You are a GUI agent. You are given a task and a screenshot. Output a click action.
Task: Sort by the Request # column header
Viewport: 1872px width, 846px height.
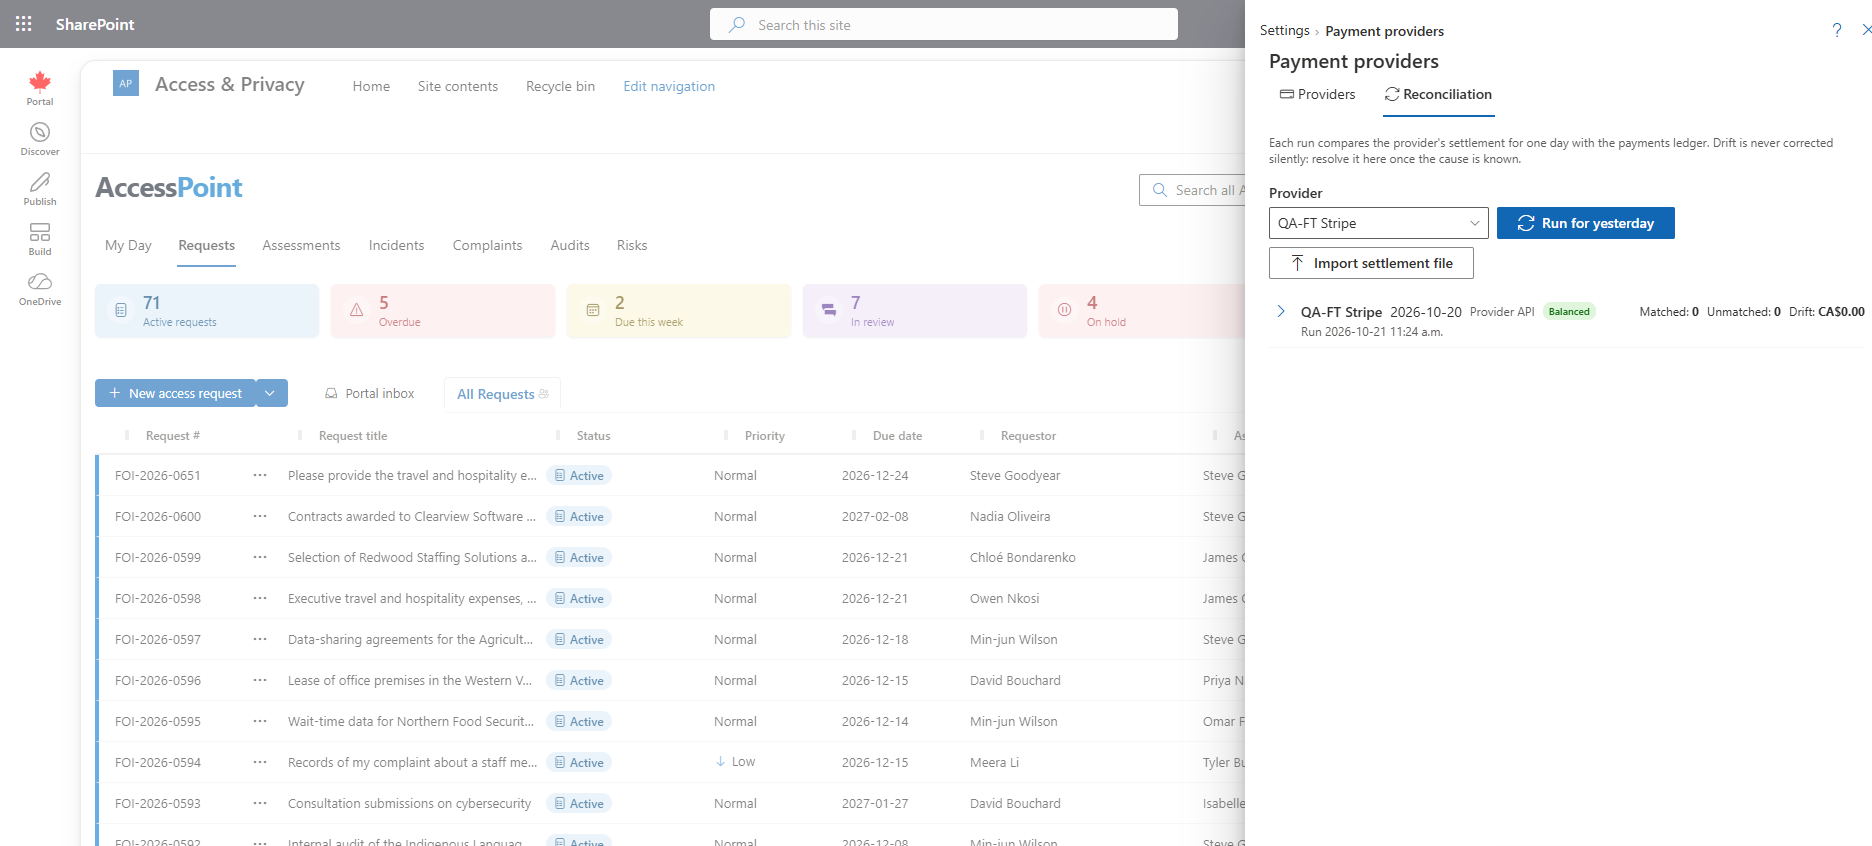click(173, 436)
